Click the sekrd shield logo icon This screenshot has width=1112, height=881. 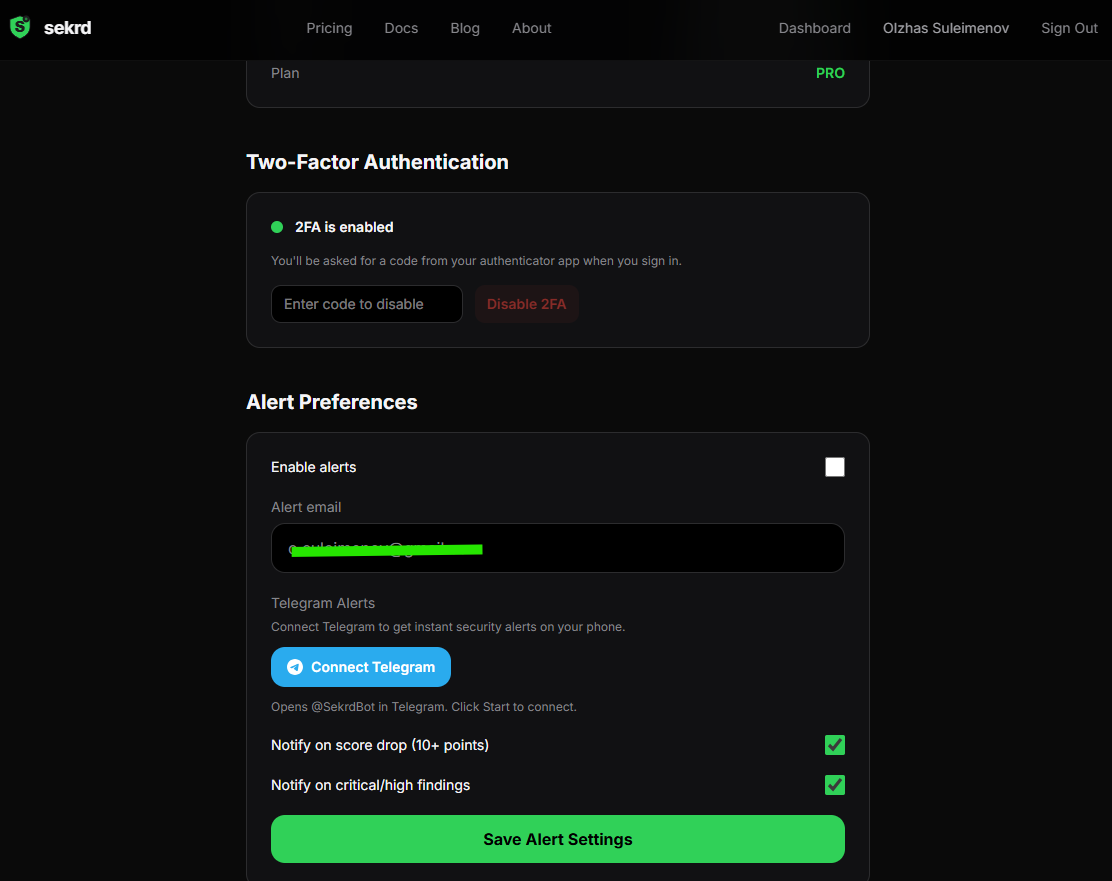[x=20, y=28]
